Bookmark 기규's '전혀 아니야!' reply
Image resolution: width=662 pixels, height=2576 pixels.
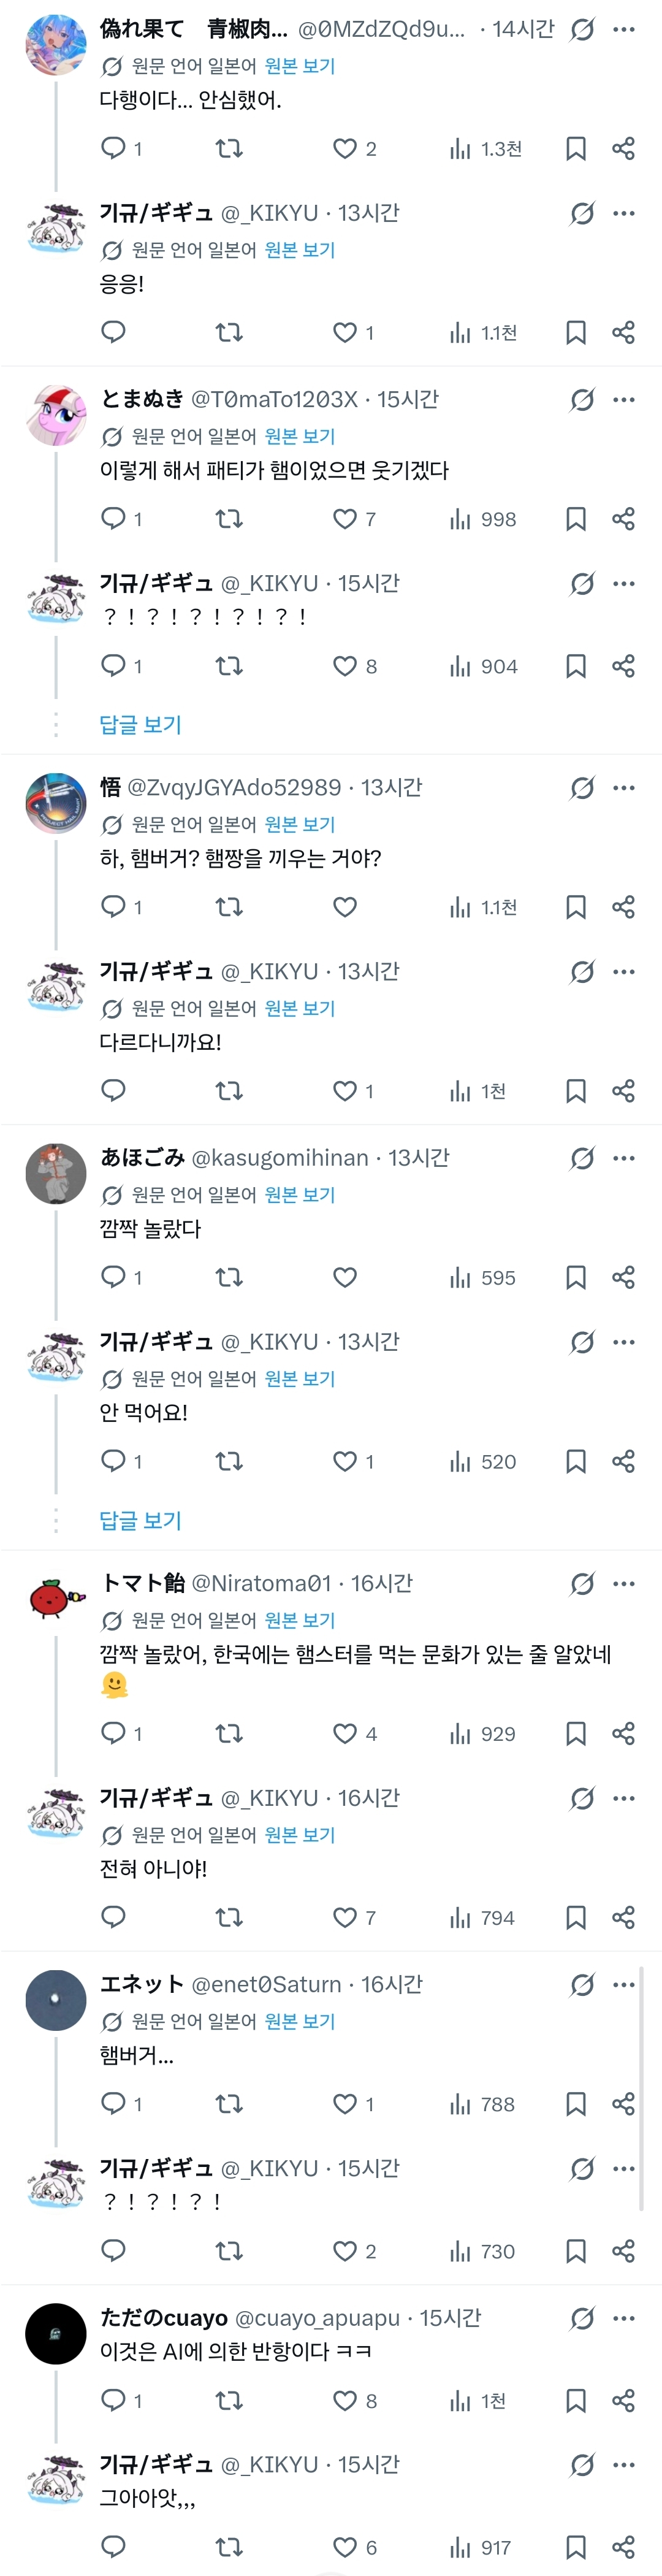click(576, 1917)
